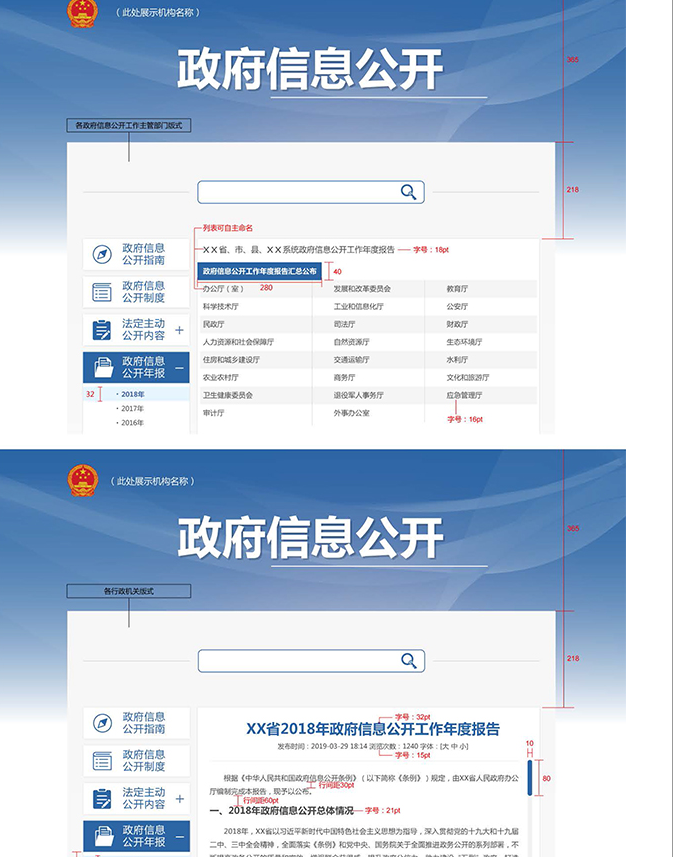
Task: Open the 审计厅 link
Action: [214, 413]
